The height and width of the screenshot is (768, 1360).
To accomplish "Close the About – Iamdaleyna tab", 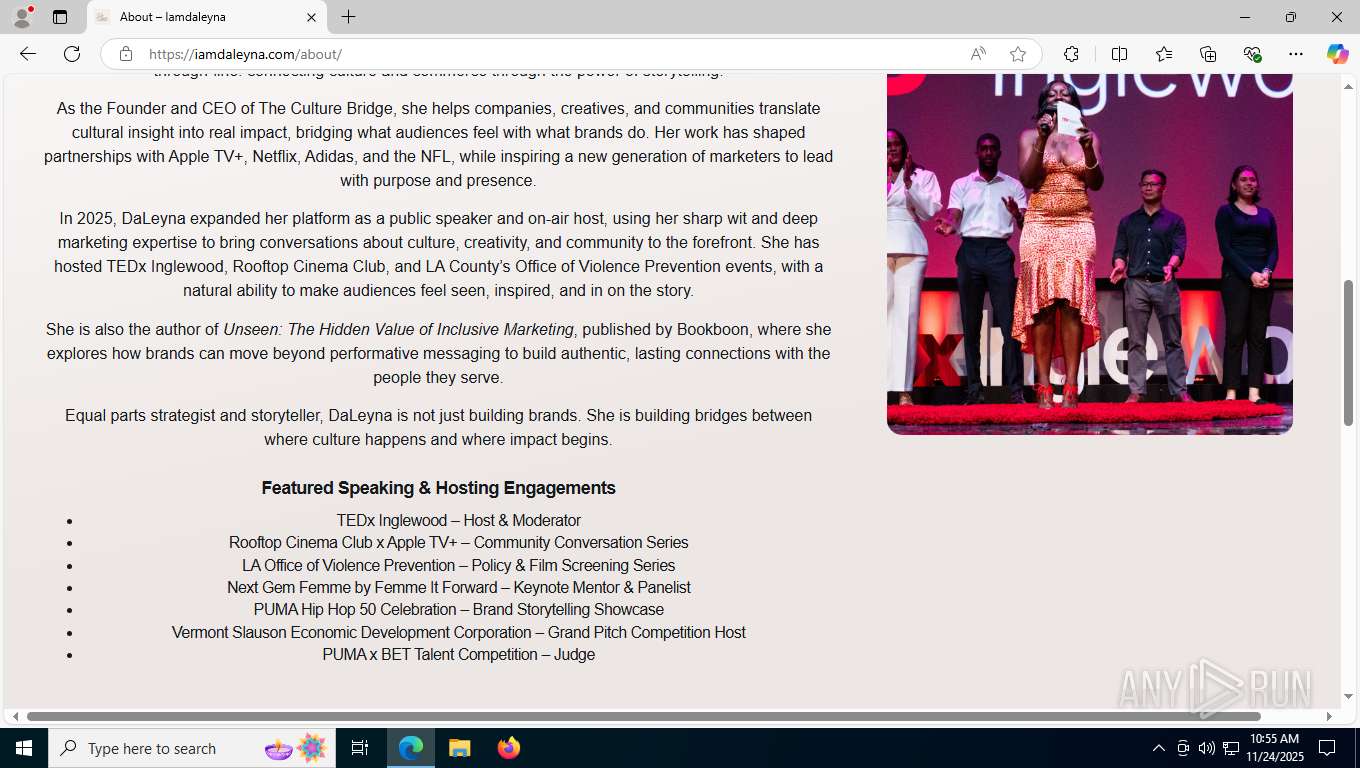I will click(311, 17).
